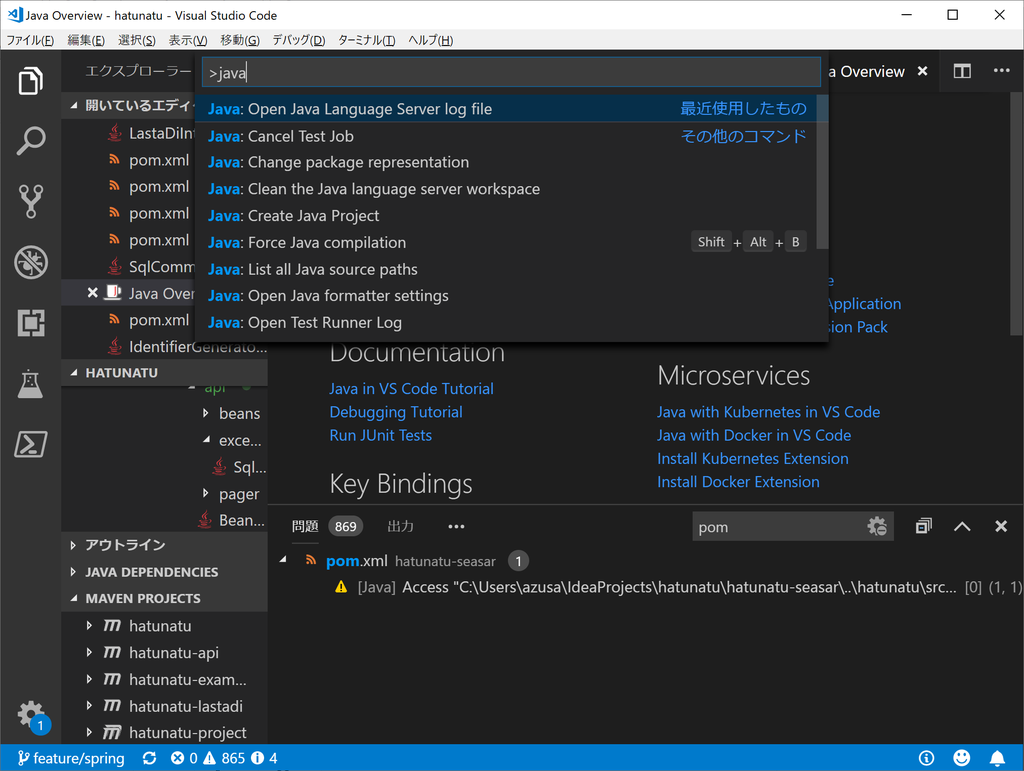Click the command palette input box
This screenshot has height=771, width=1024.
coord(511,72)
